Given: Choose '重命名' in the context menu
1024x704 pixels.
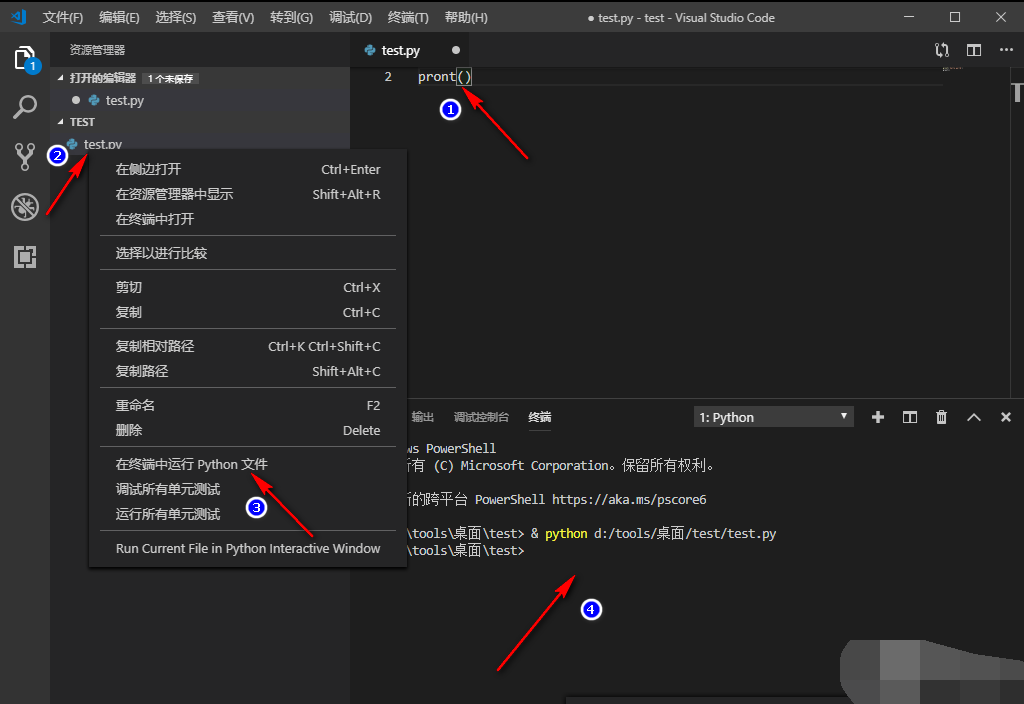Looking at the screenshot, I should tap(135, 405).
